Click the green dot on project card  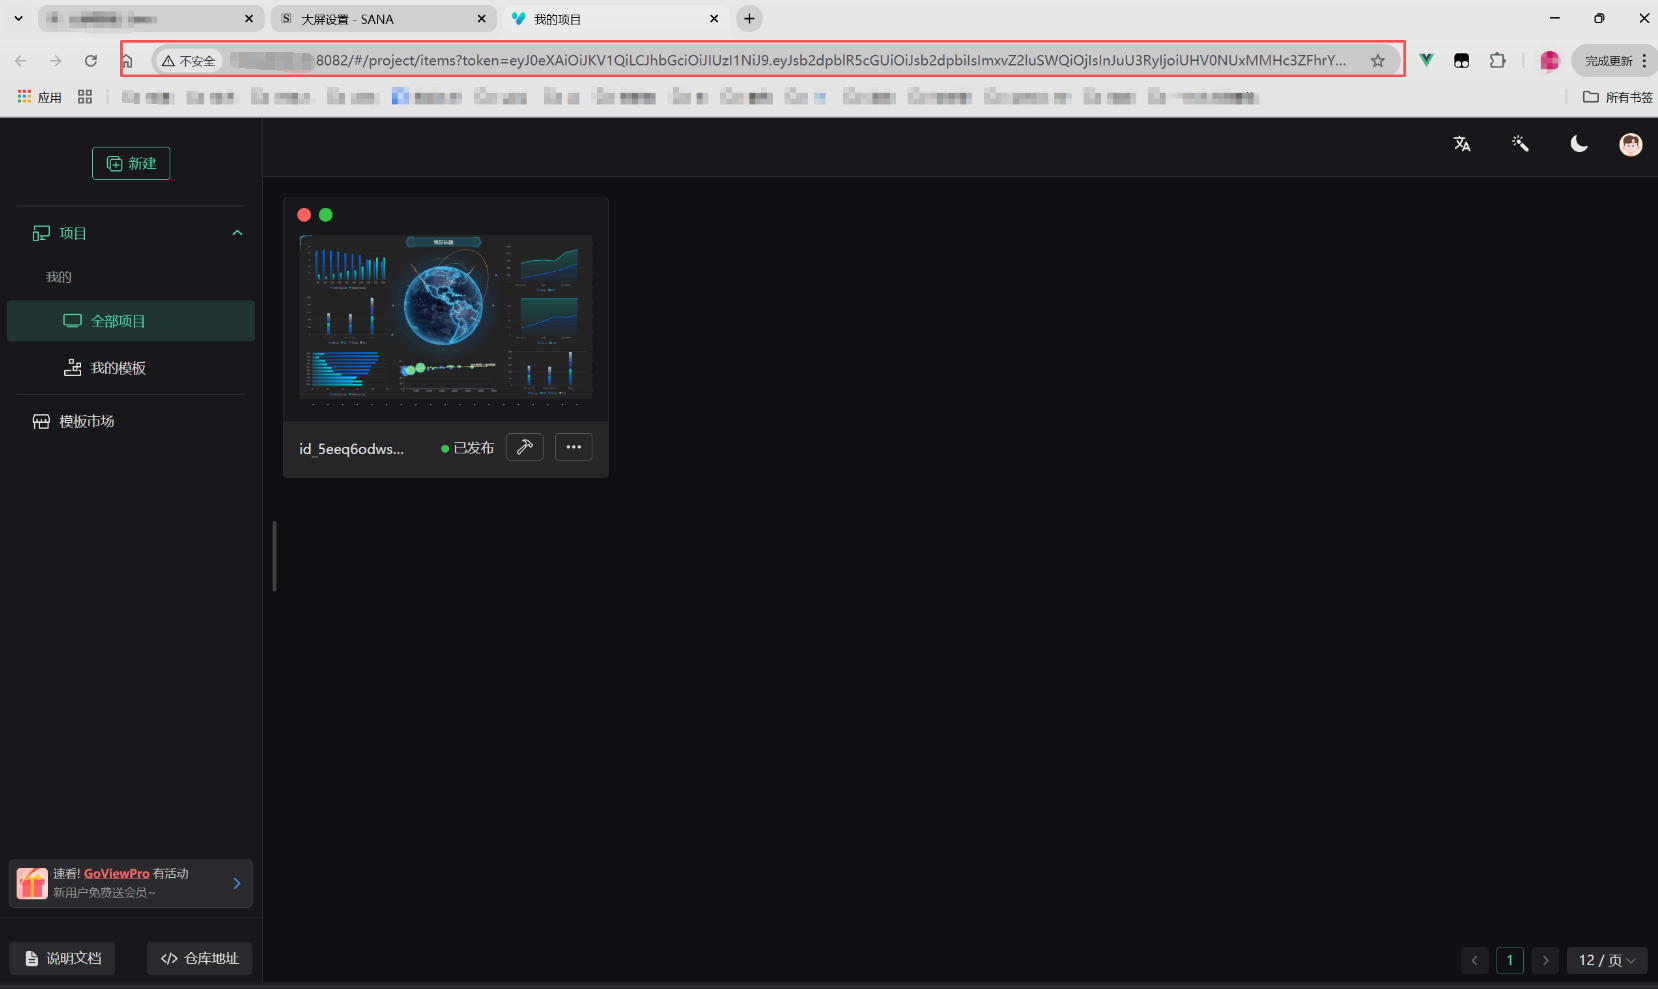coord(326,215)
